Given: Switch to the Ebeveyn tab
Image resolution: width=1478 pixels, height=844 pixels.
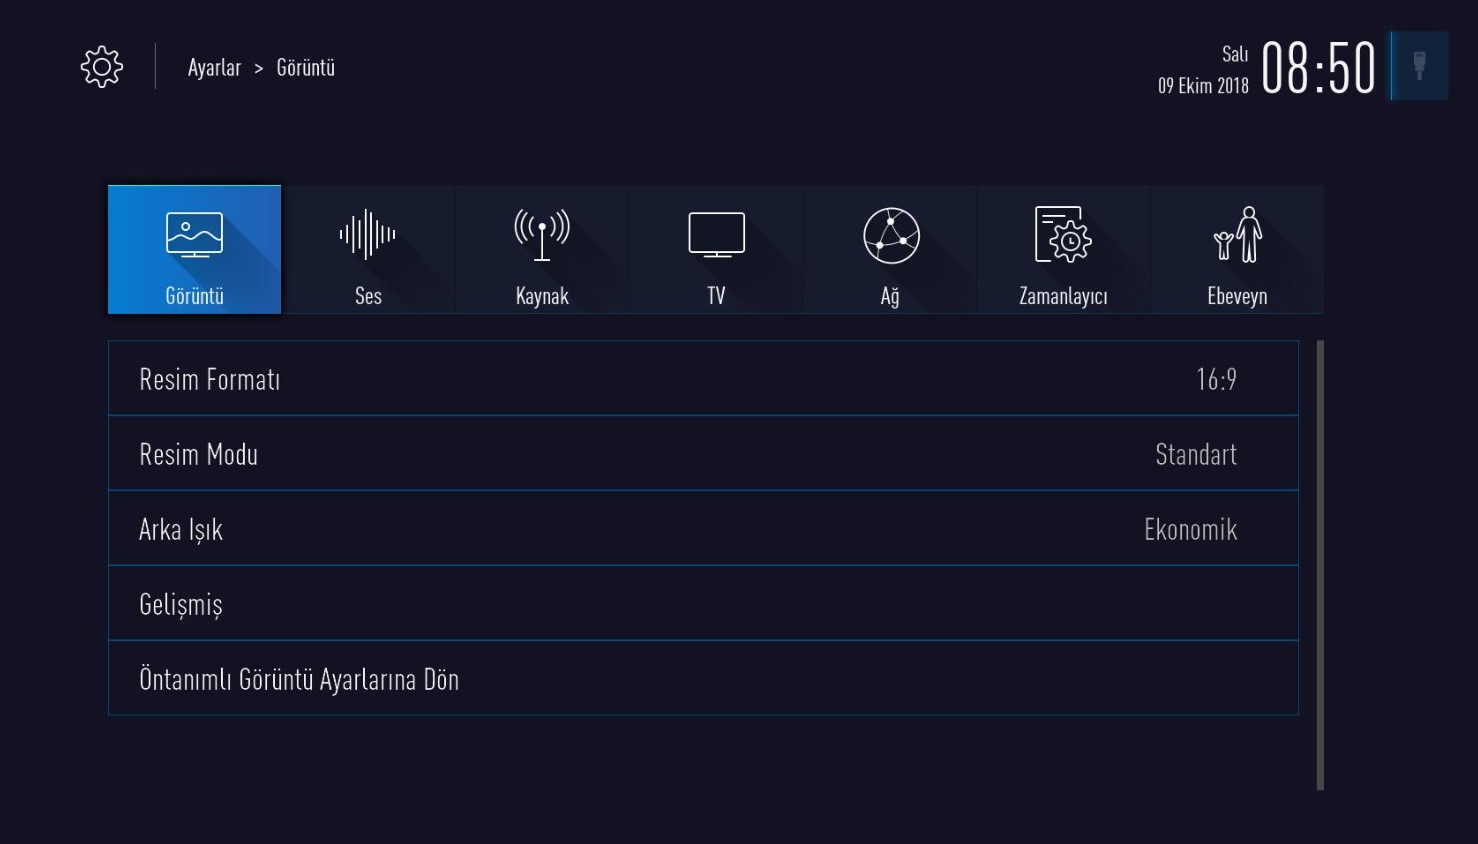Looking at the screenshot, I should (x=1238, y=250).
